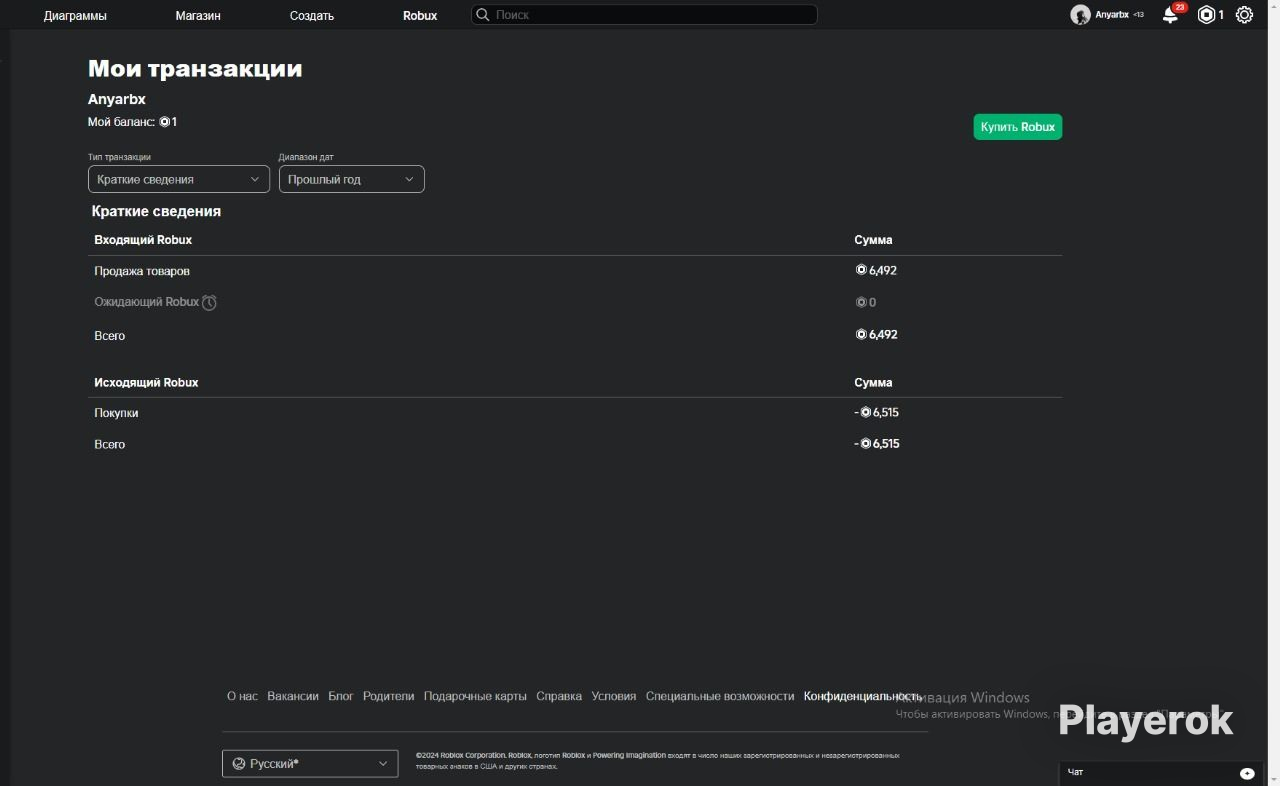Open the Магазин menu item
The image size is (1280, 786).
[x=198, y=16]
